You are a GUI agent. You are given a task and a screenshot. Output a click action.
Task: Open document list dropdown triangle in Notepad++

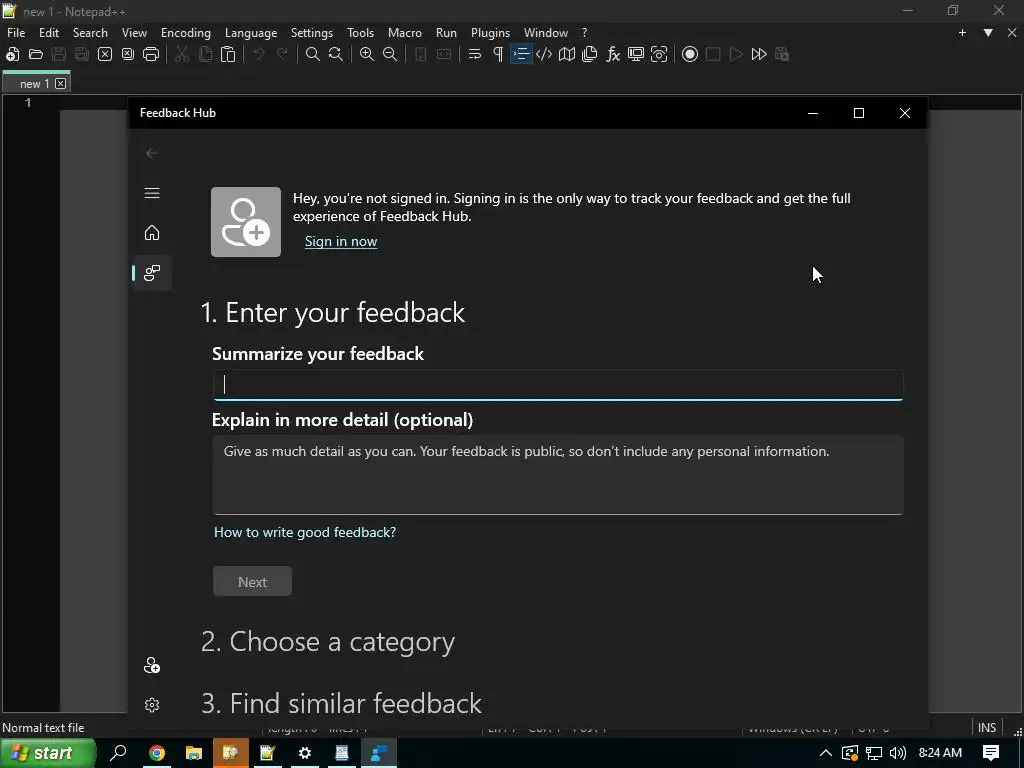(x=988, y=33)
